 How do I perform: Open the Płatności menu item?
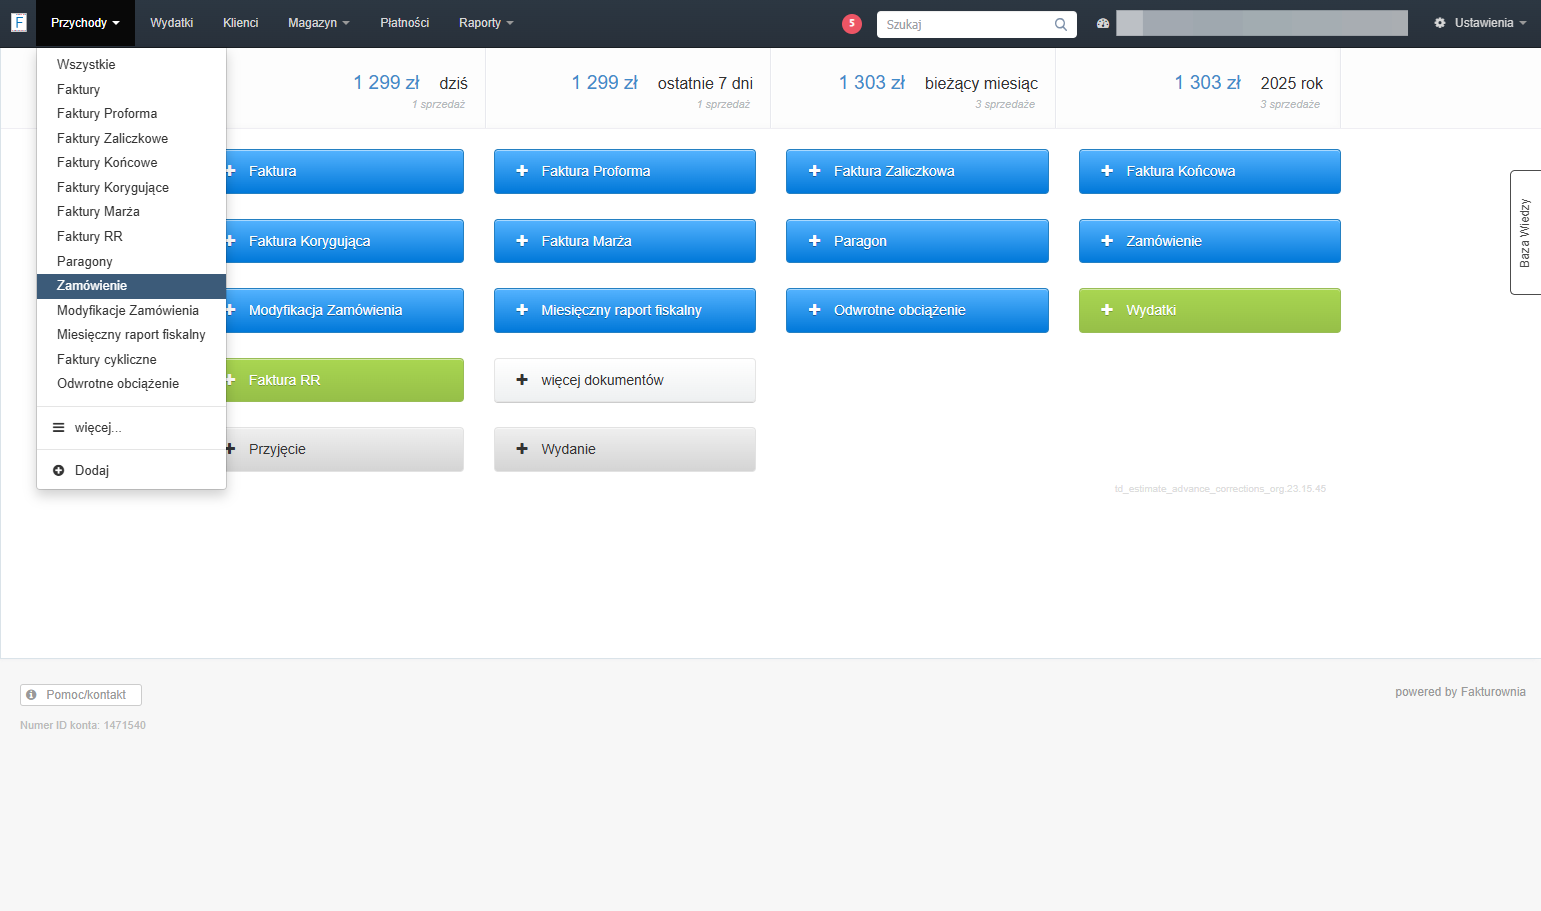tap(404, 23)
